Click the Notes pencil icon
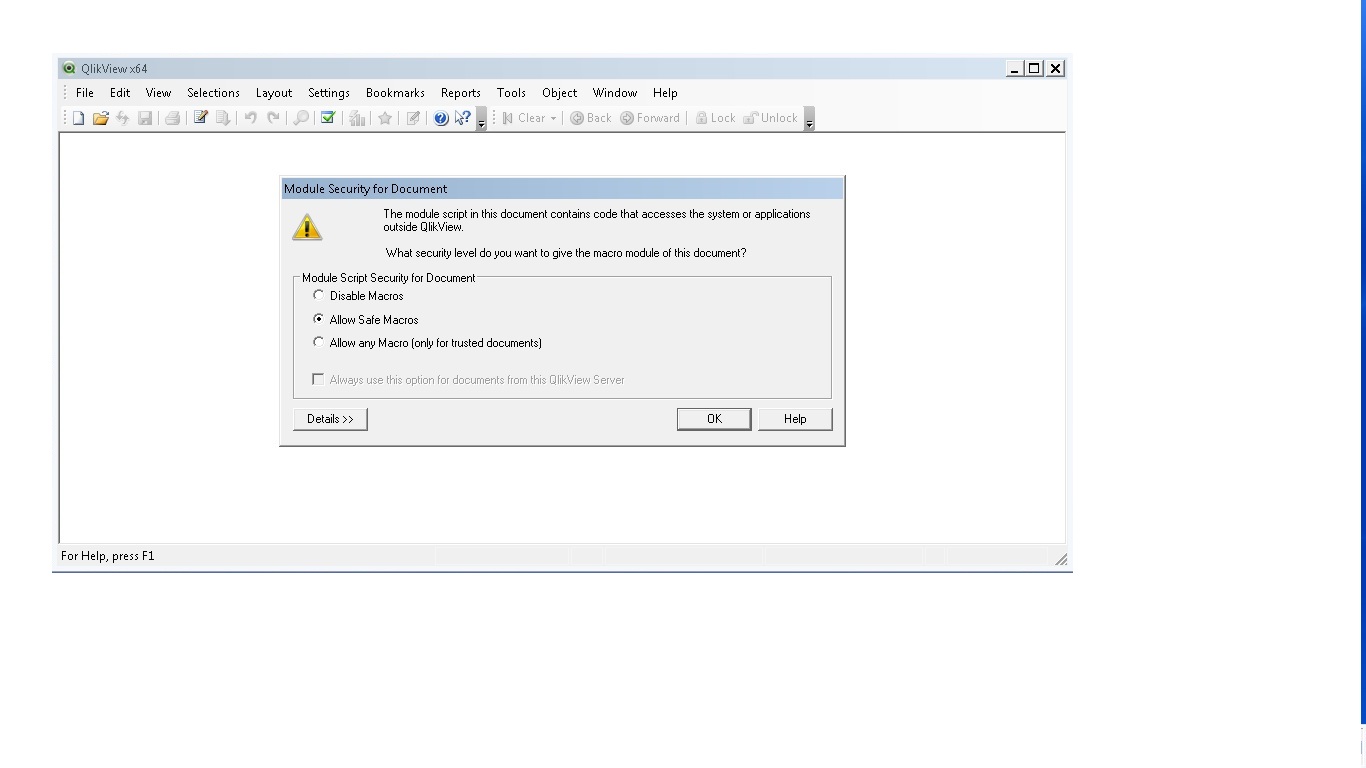The height and width of the screenshot is (768, 1366). pos(412,118)
